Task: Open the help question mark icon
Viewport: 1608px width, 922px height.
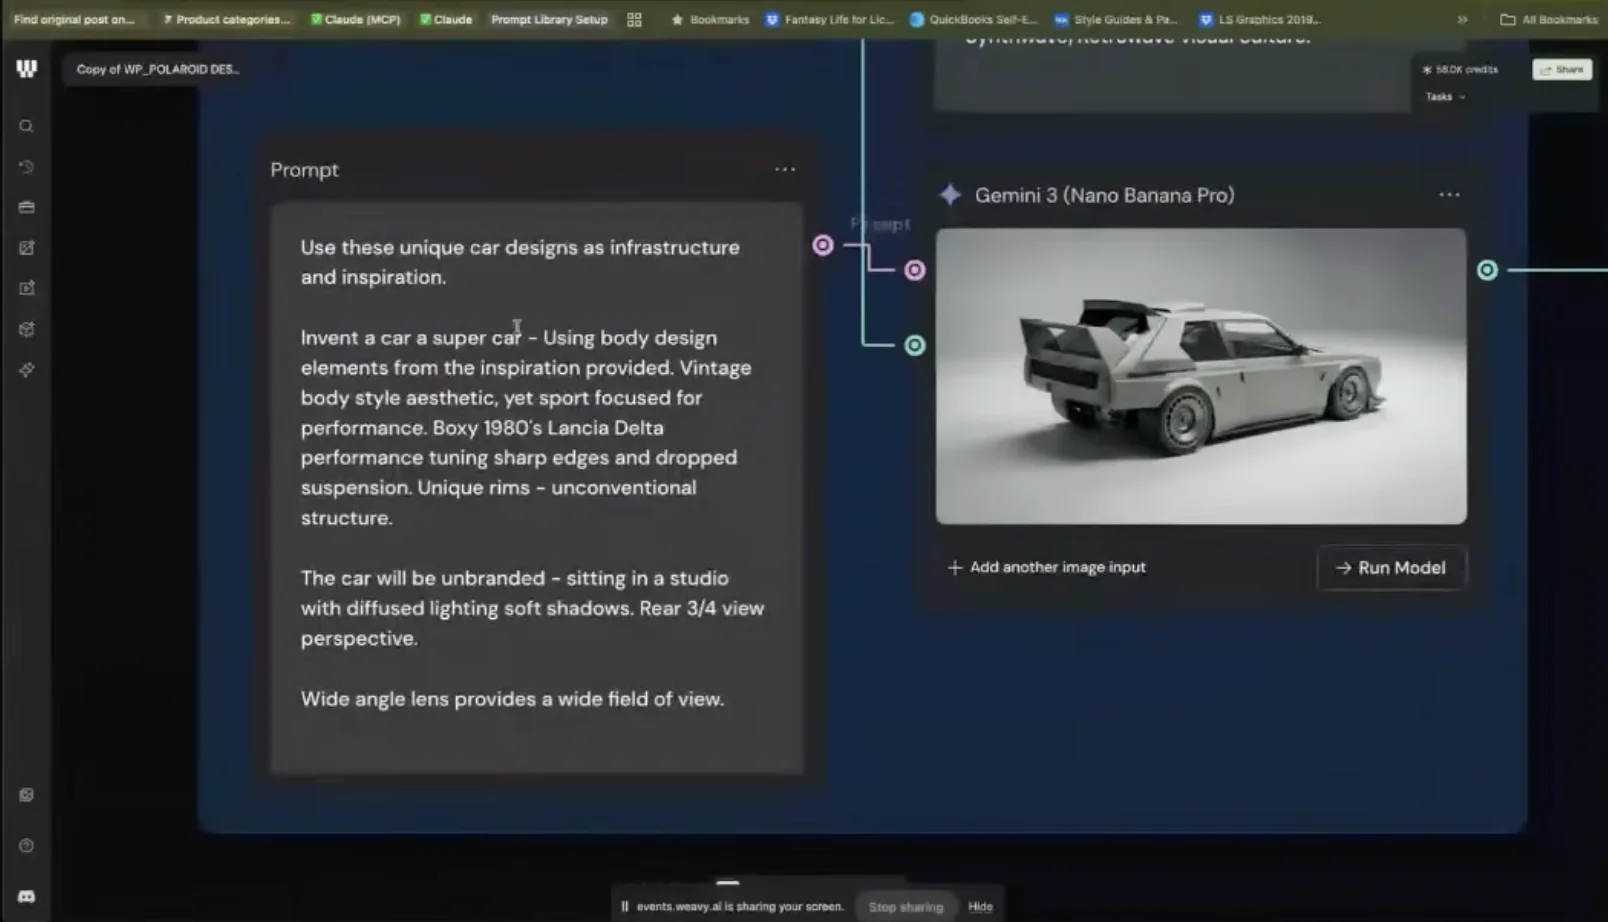Action: tap(26, 846)
